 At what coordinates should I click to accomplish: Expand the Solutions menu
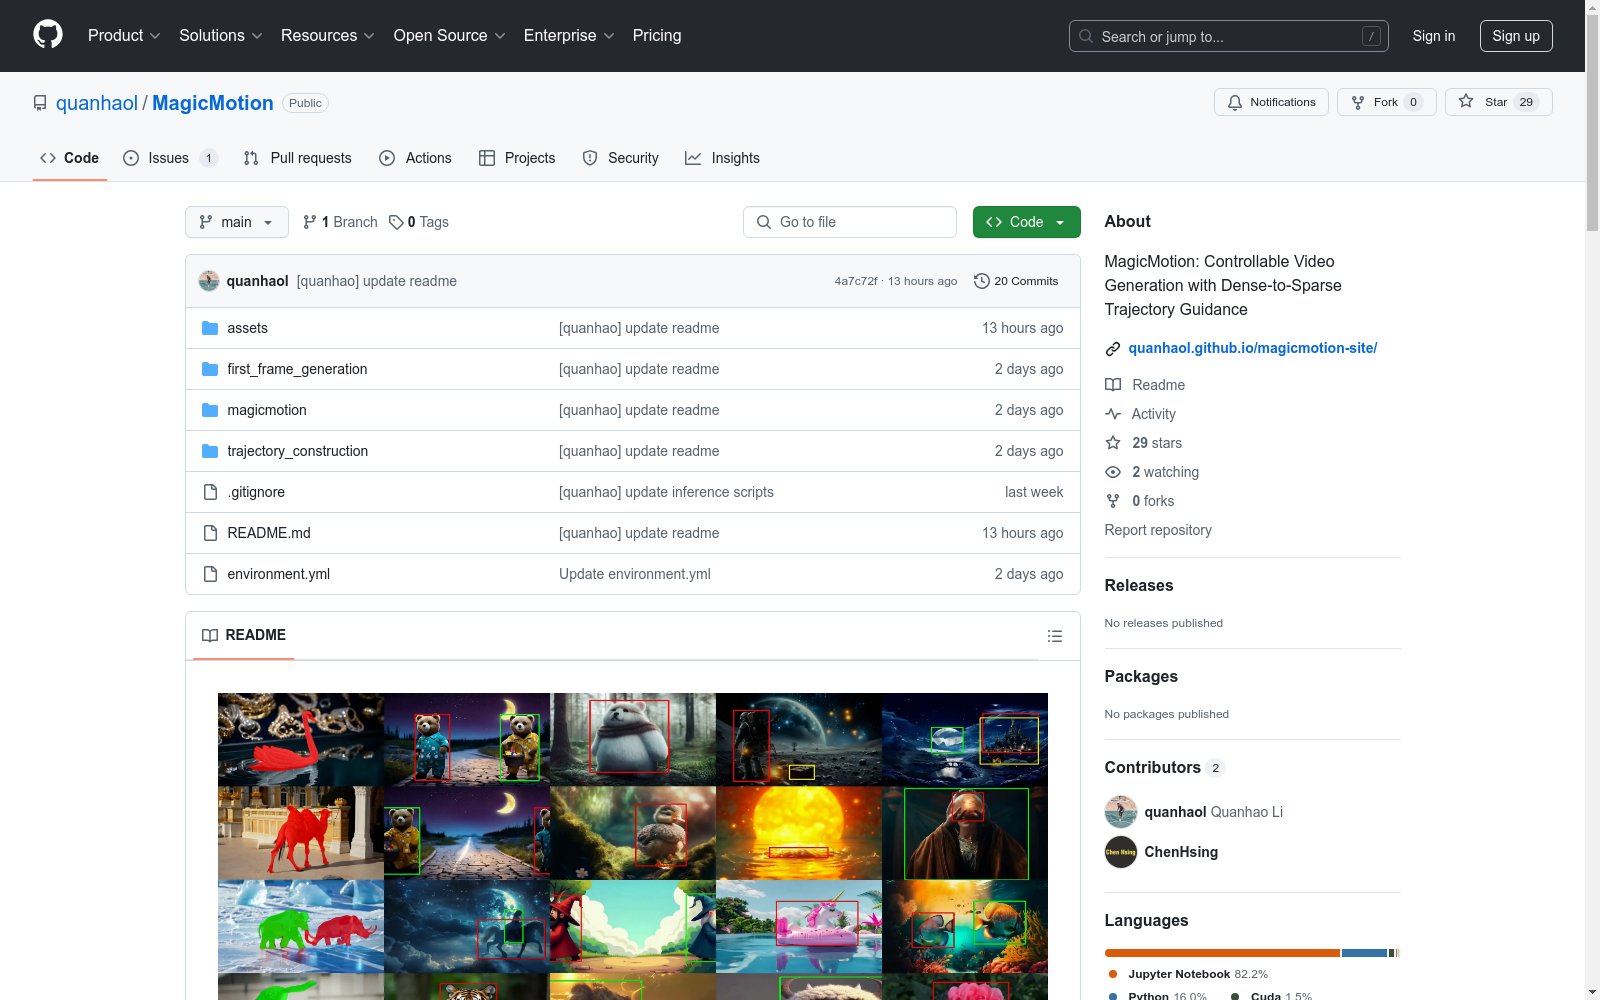pyautogui.click(x=221, y=35)
